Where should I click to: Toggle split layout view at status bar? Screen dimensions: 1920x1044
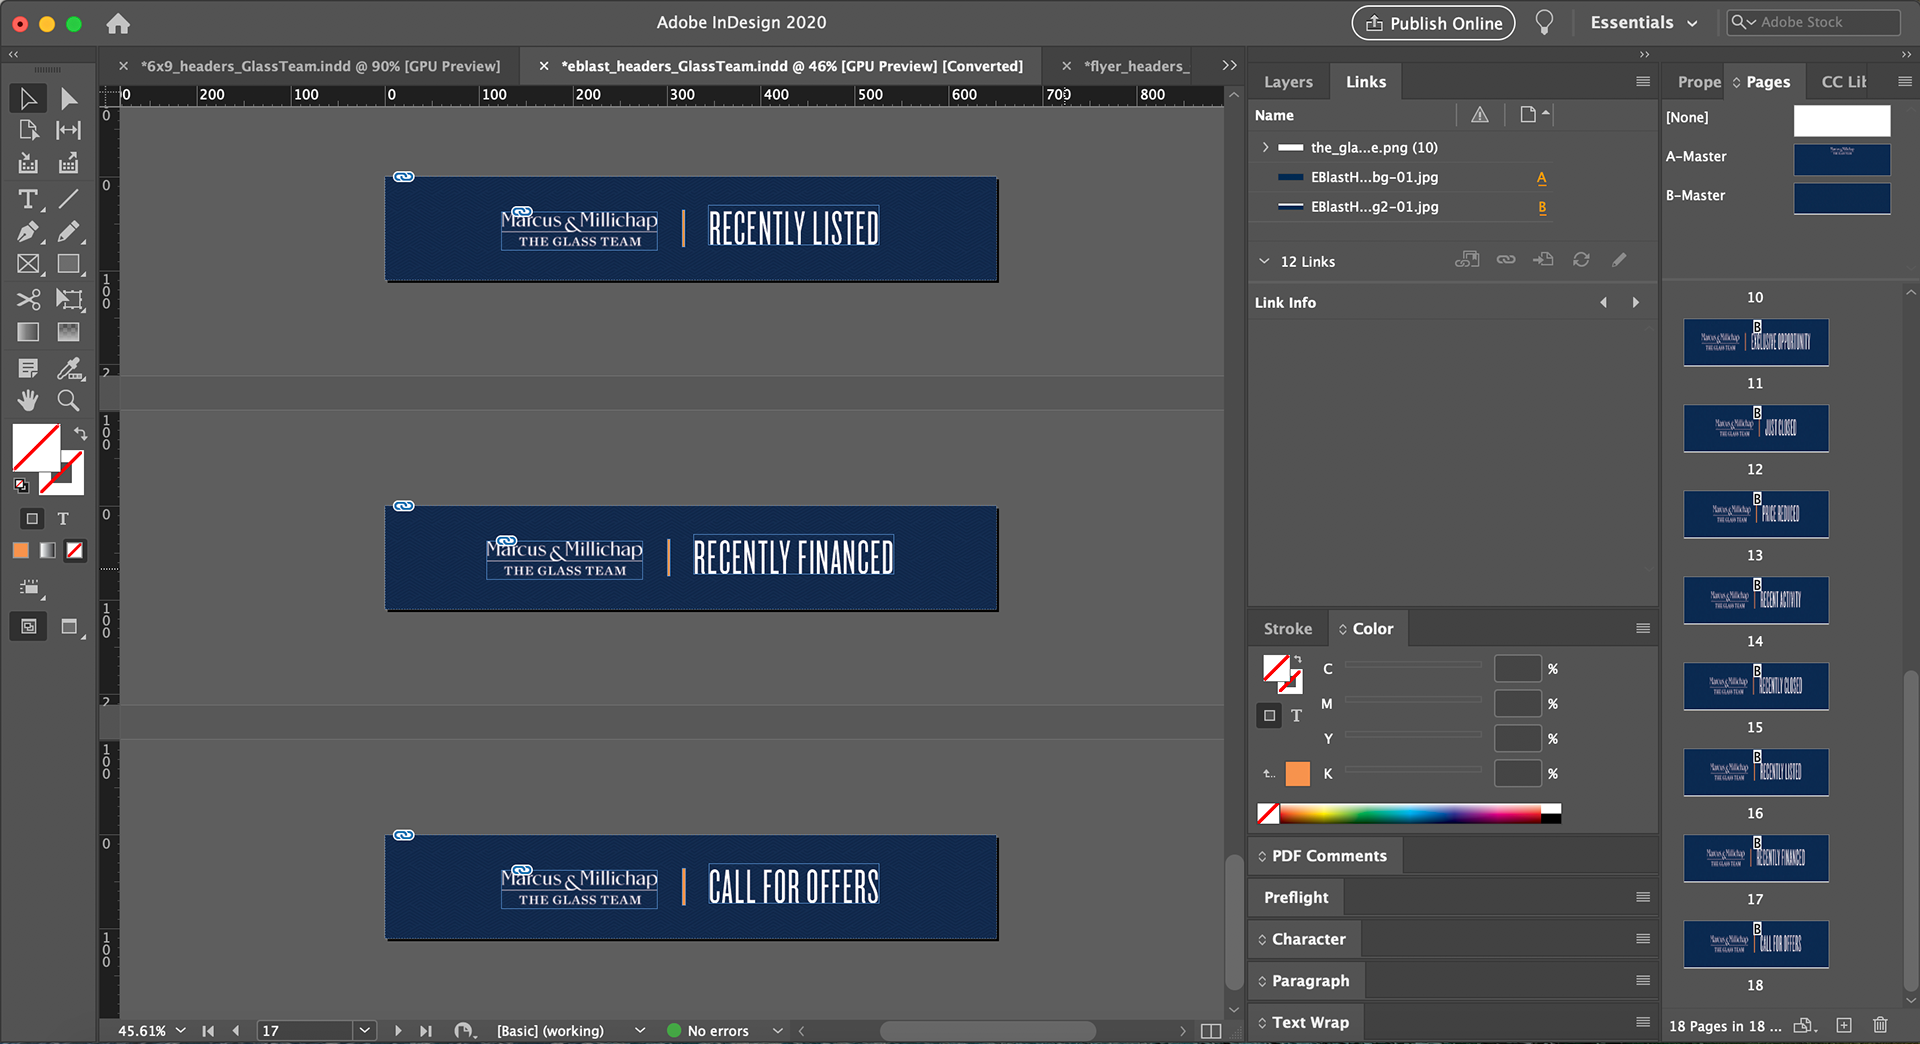point(1211,1031)
